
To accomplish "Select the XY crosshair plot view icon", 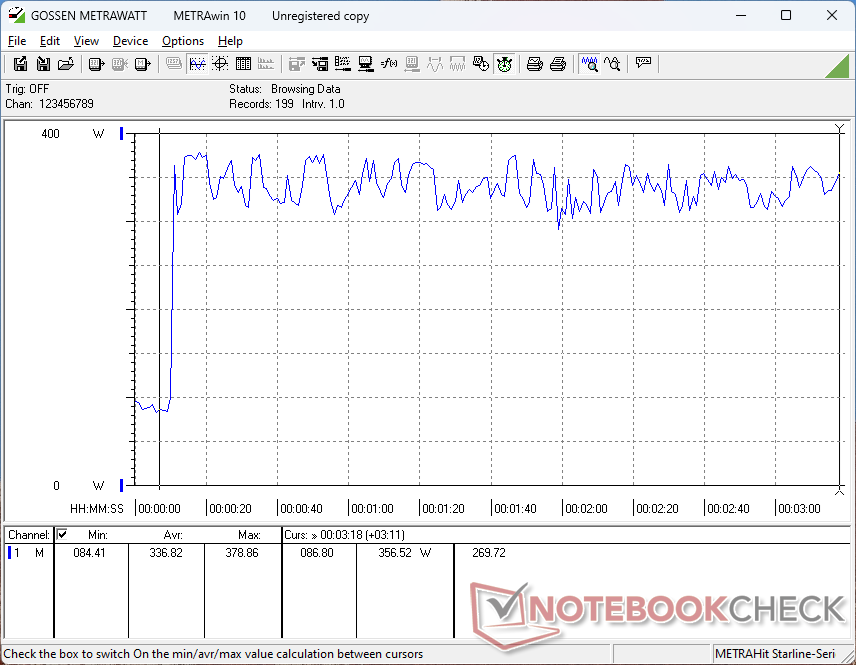I will coord(220,64).
